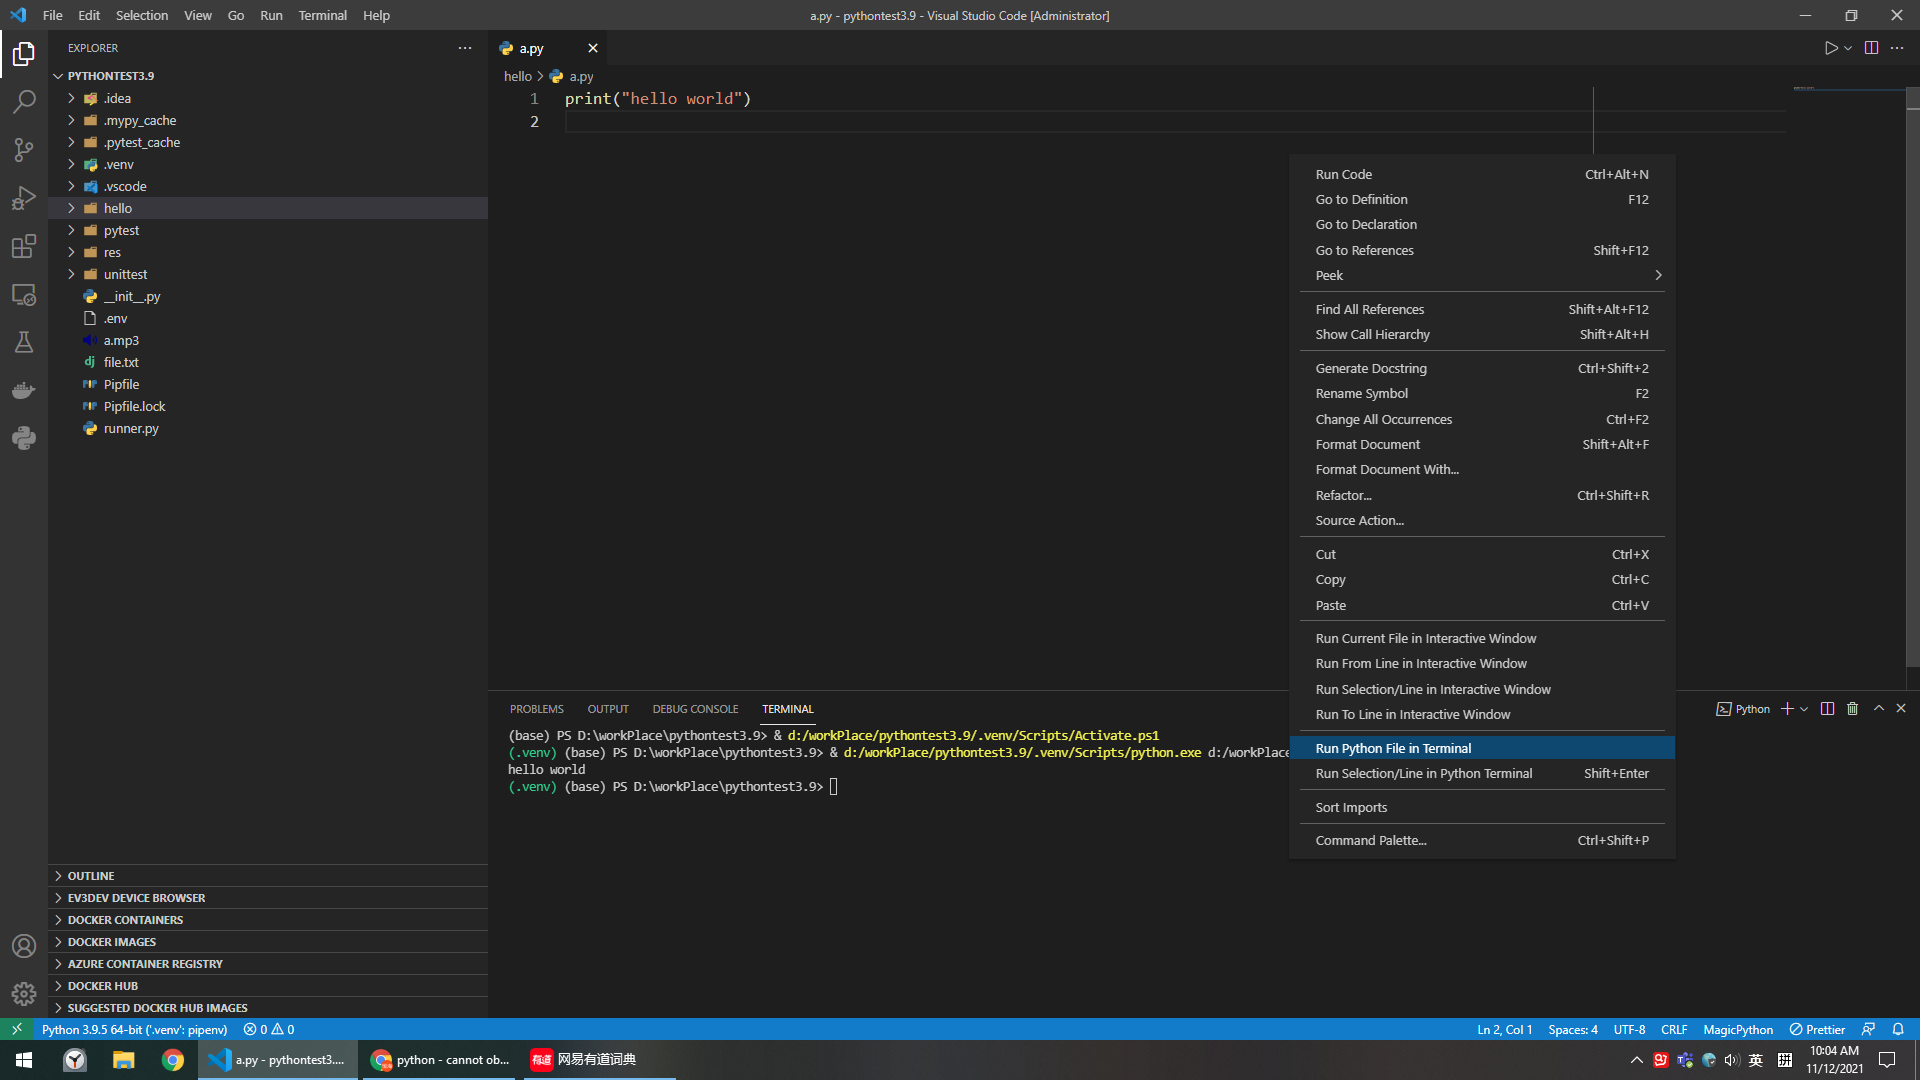Click the feedback icon in status bar
This screenshot has width=1920, height=1080.
click(x=1868, y=1029)
